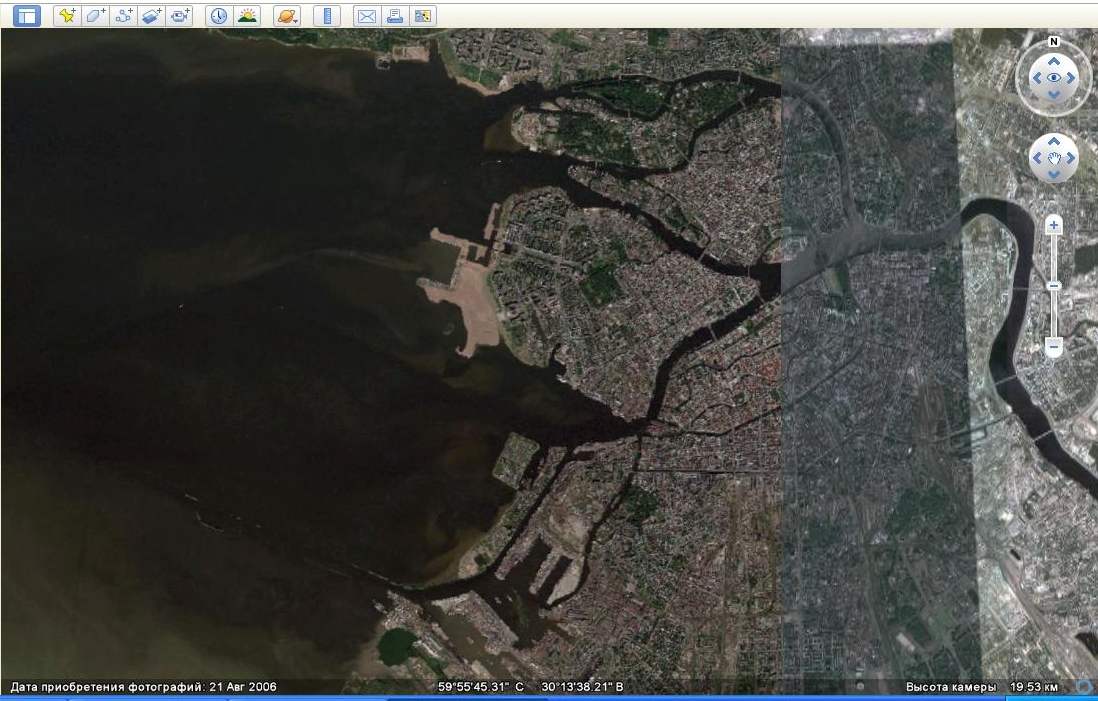The height and width of the screenshot is (701, 1098).
Task: Start recording a tour with camera icon
Action: pos(179,16)
